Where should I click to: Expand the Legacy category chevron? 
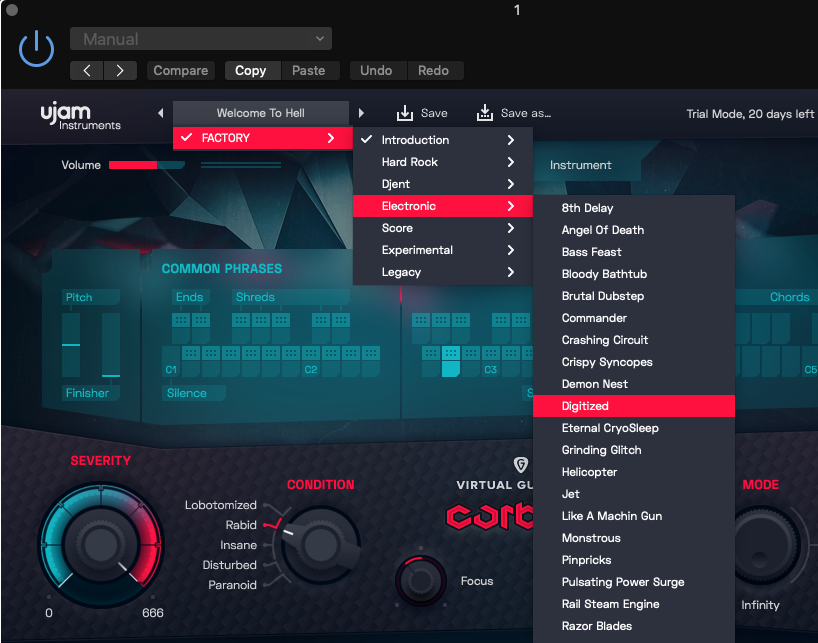pyautogui.click(x=511, y=272)
